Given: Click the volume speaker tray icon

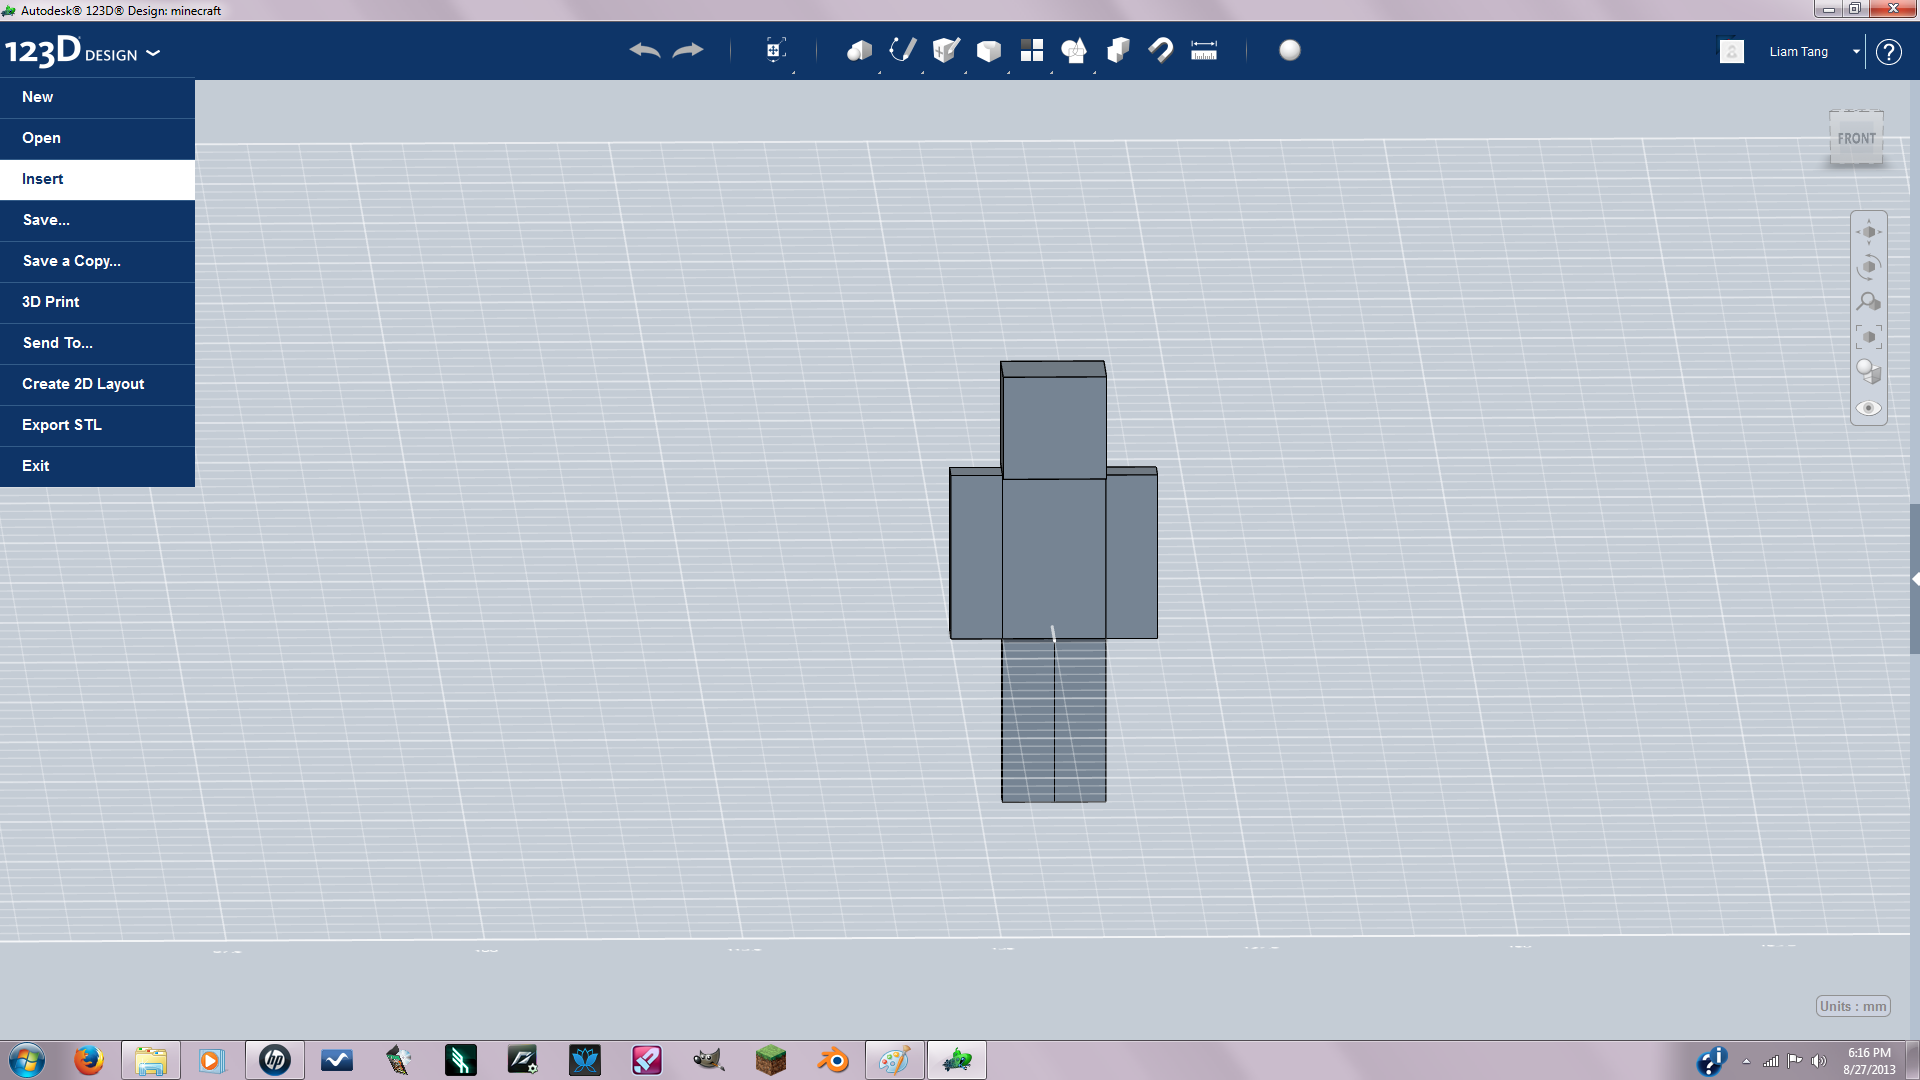Looking at the screenshot, I should click(x=1819, y=1061).
